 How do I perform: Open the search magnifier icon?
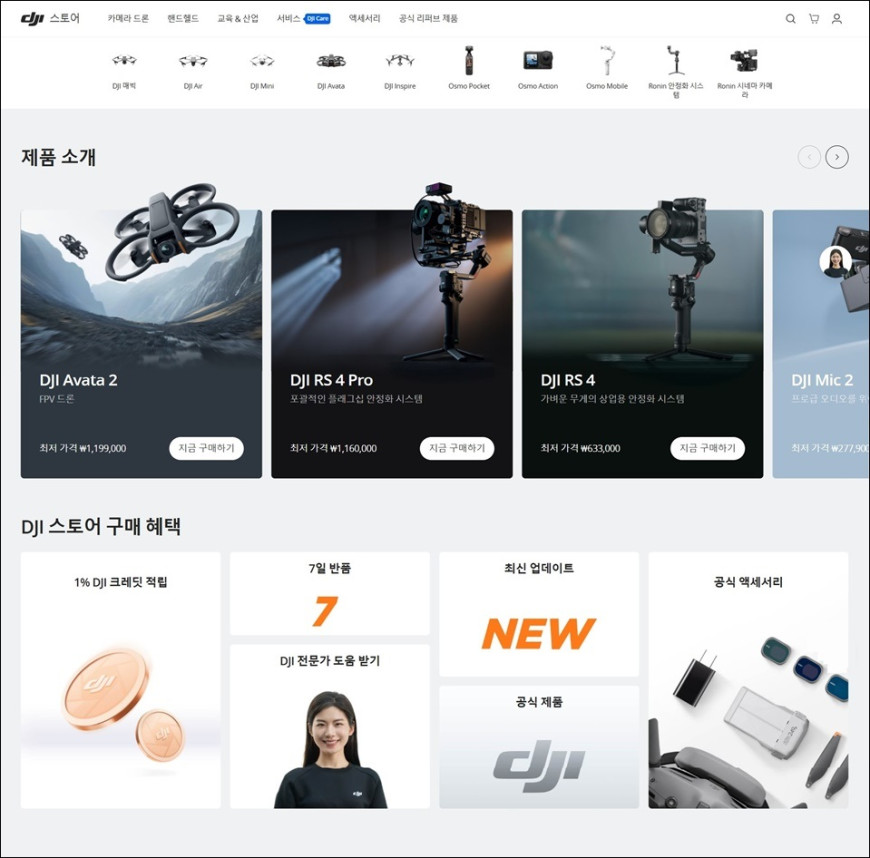[x=791, y=19]
